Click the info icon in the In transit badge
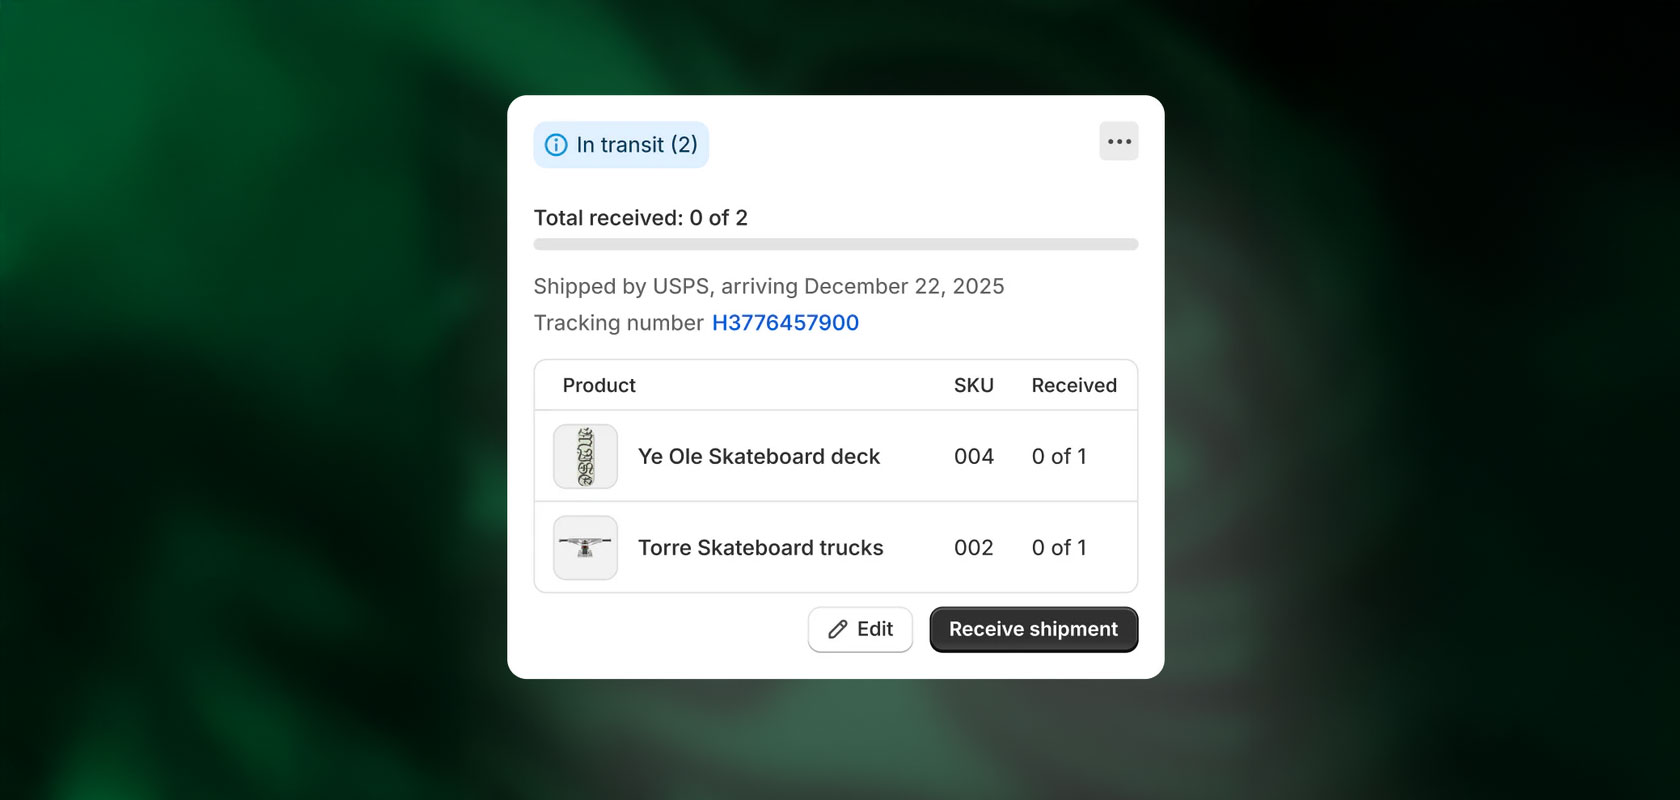This screenshot has height=800, width=1680. [x=556, y=145]
